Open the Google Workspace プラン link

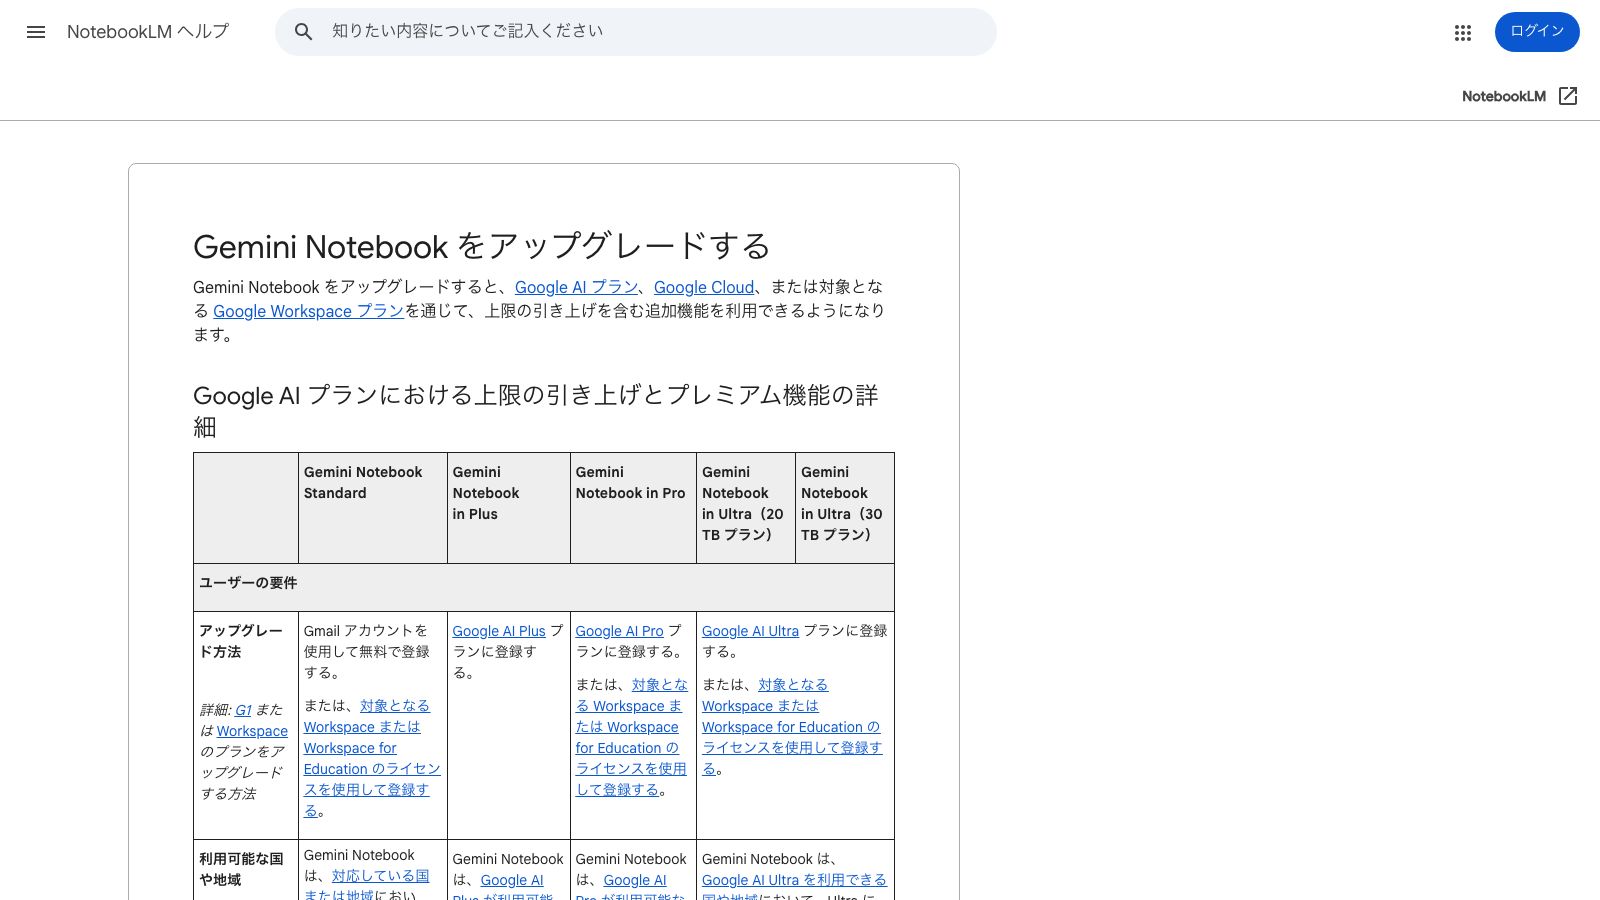[x=308, y=311]
